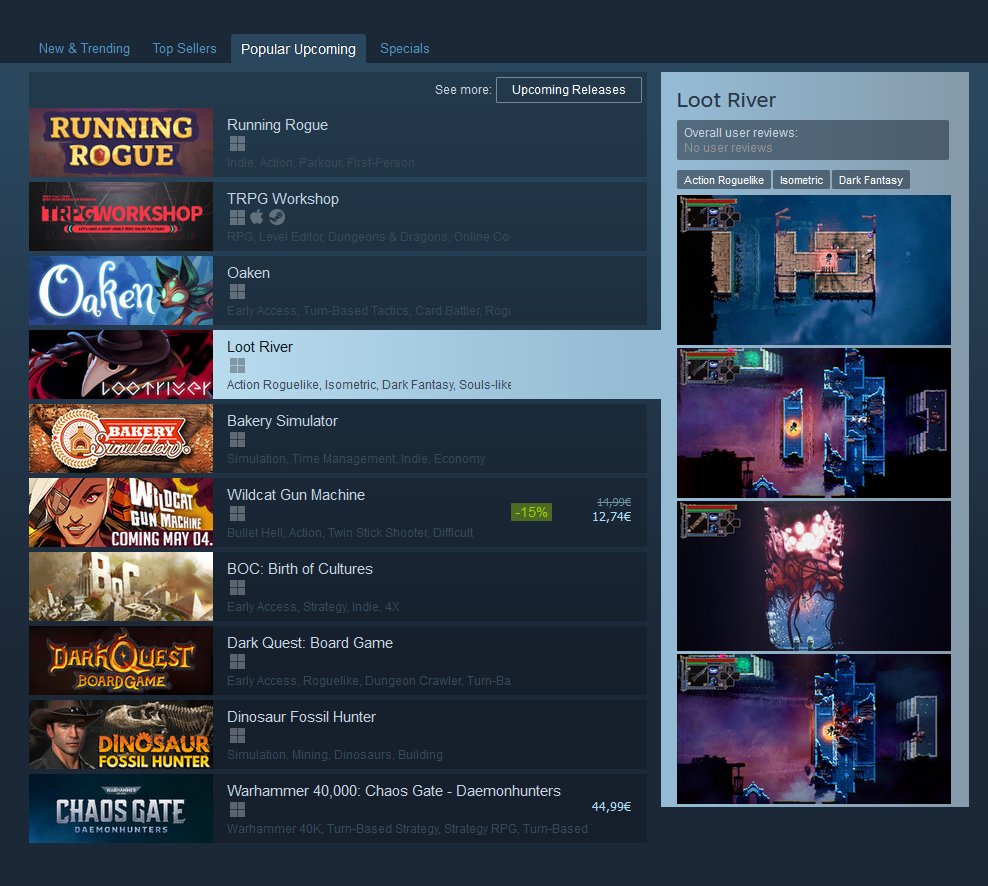
Task: View first Loot River screenshot with floating raft
Action: click(813, 270)
